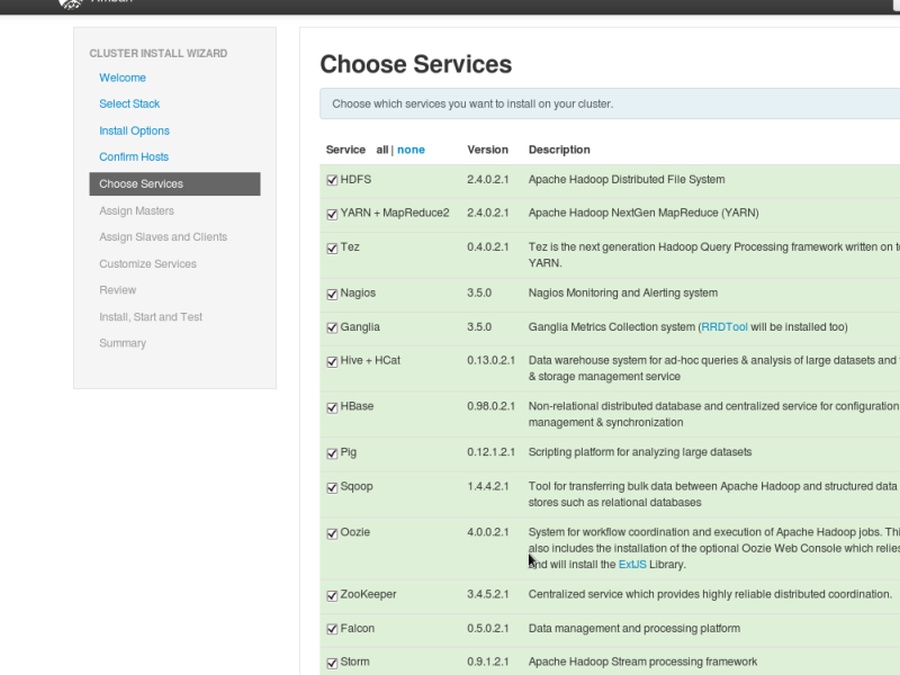Disable the Storm service checkbox
Image resolution: width=900 pixels, height=675 pixels.
(332, 663)
